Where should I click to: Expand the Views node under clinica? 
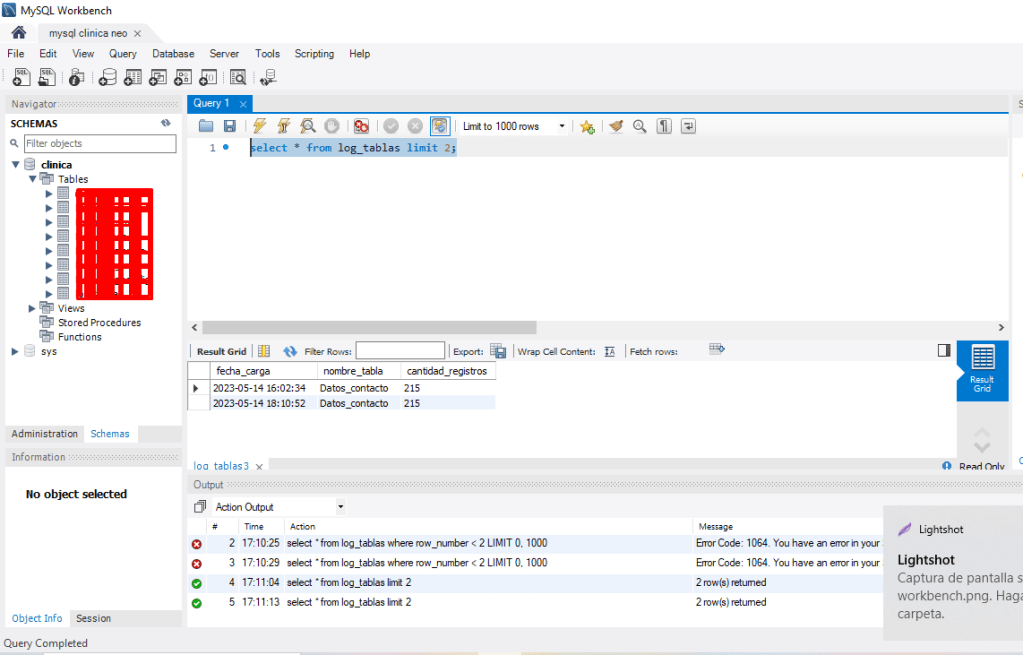33,308
